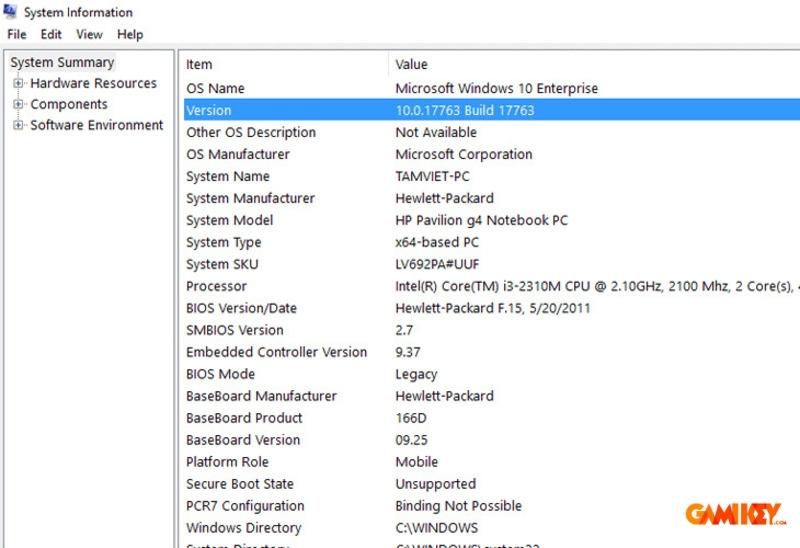Viewport: 800px width, 548px height.
Task: Select Hardware Resources tree item
Action: point(93,83)
